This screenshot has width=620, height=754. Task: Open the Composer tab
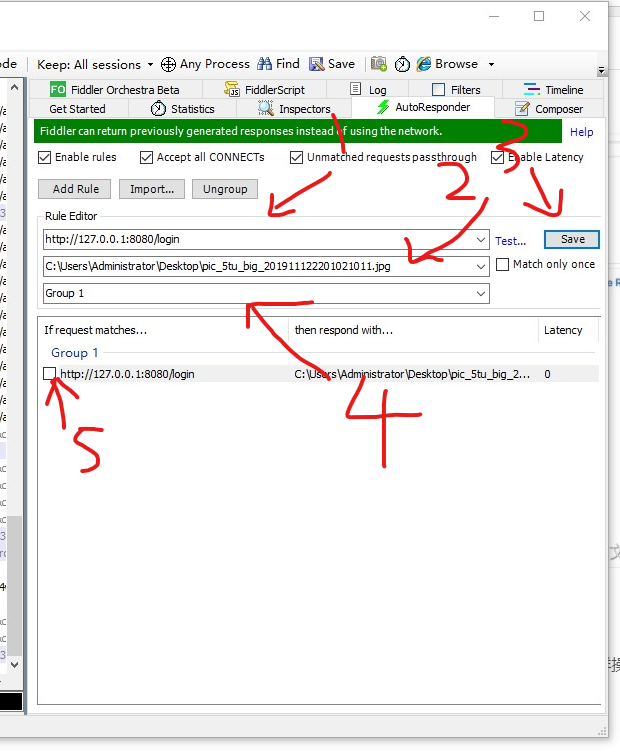pyautogui.click(x=549, y=109)
